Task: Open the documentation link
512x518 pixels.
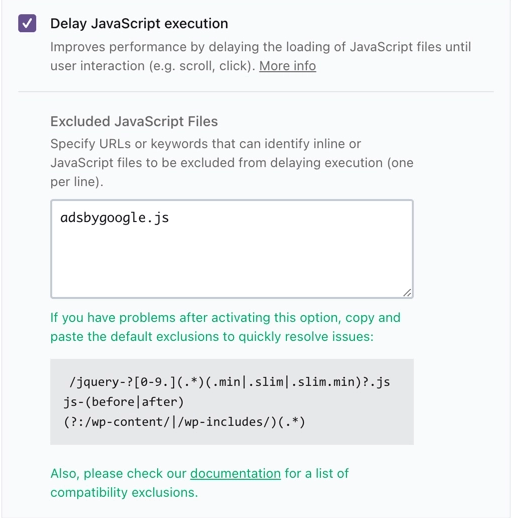Action: click(235, 473)
